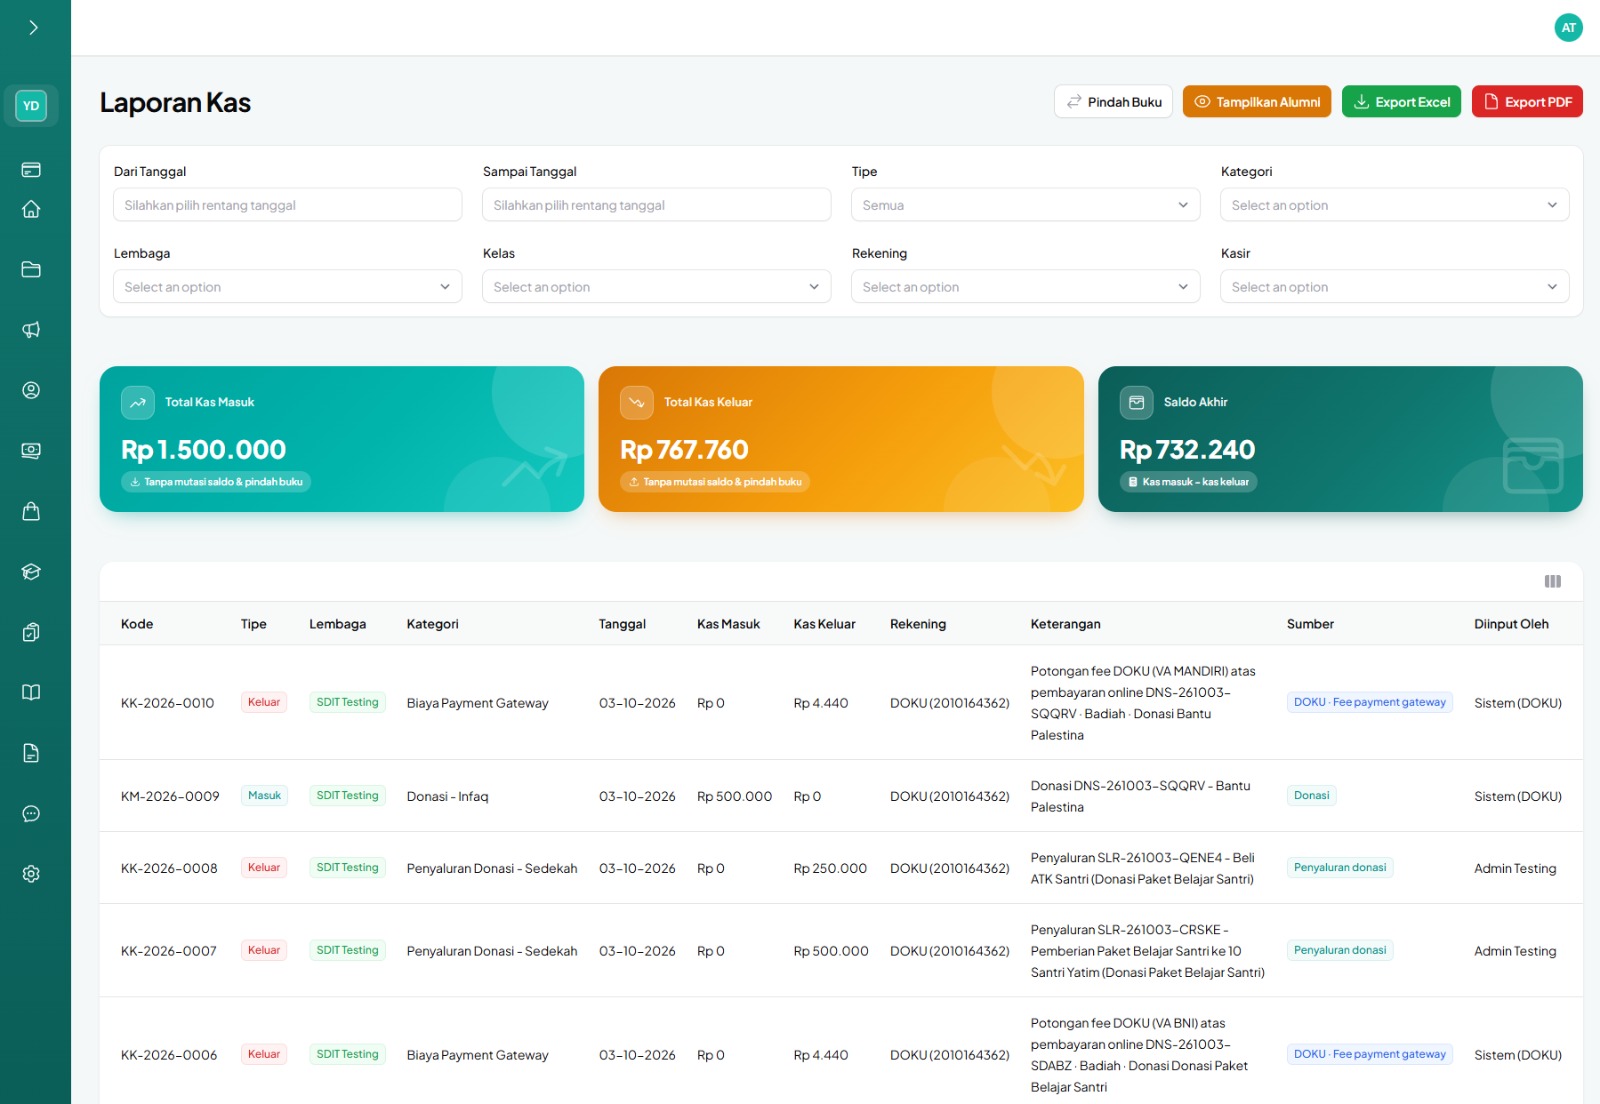Screen dimensions: 1600x1104
Task: Expand the Kategori dropdown
Action: pos(1394,205)
